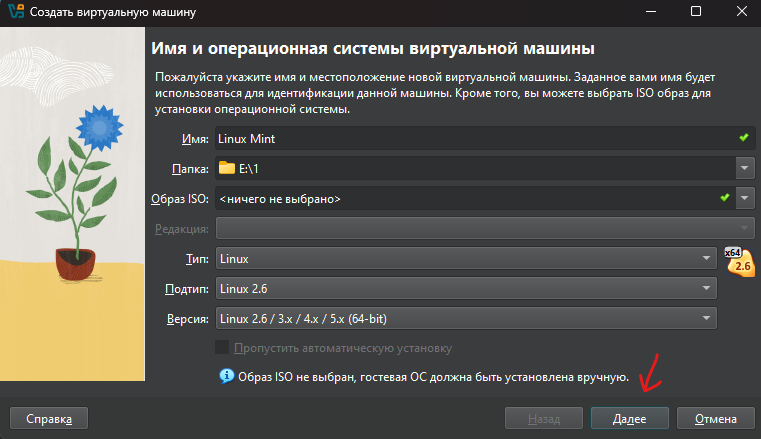Minimize the wizard window
Image resolution: width=761 pixels, height=439 pixels.
point(651,11)
